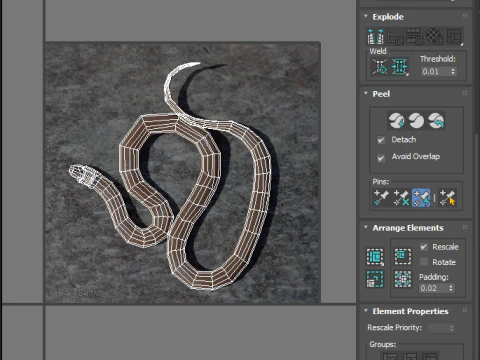Click the Rescale Priority: label
Image resolution: width=480 pixels, height=360 pixels.
coord(395,328)
